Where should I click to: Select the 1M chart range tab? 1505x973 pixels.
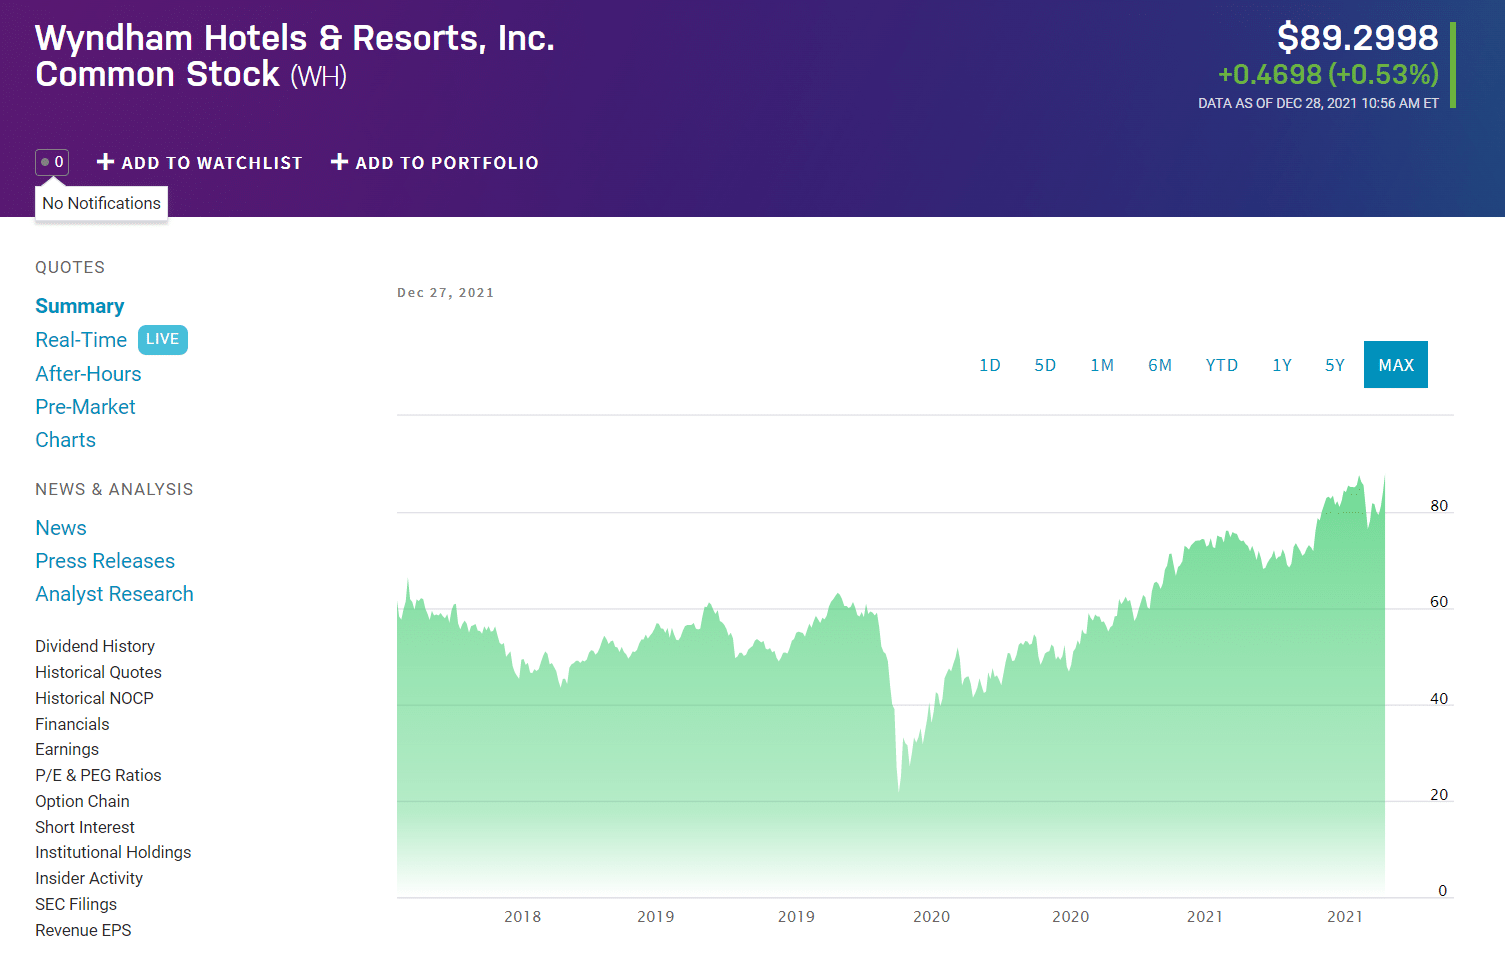[x=1102, y=365]
